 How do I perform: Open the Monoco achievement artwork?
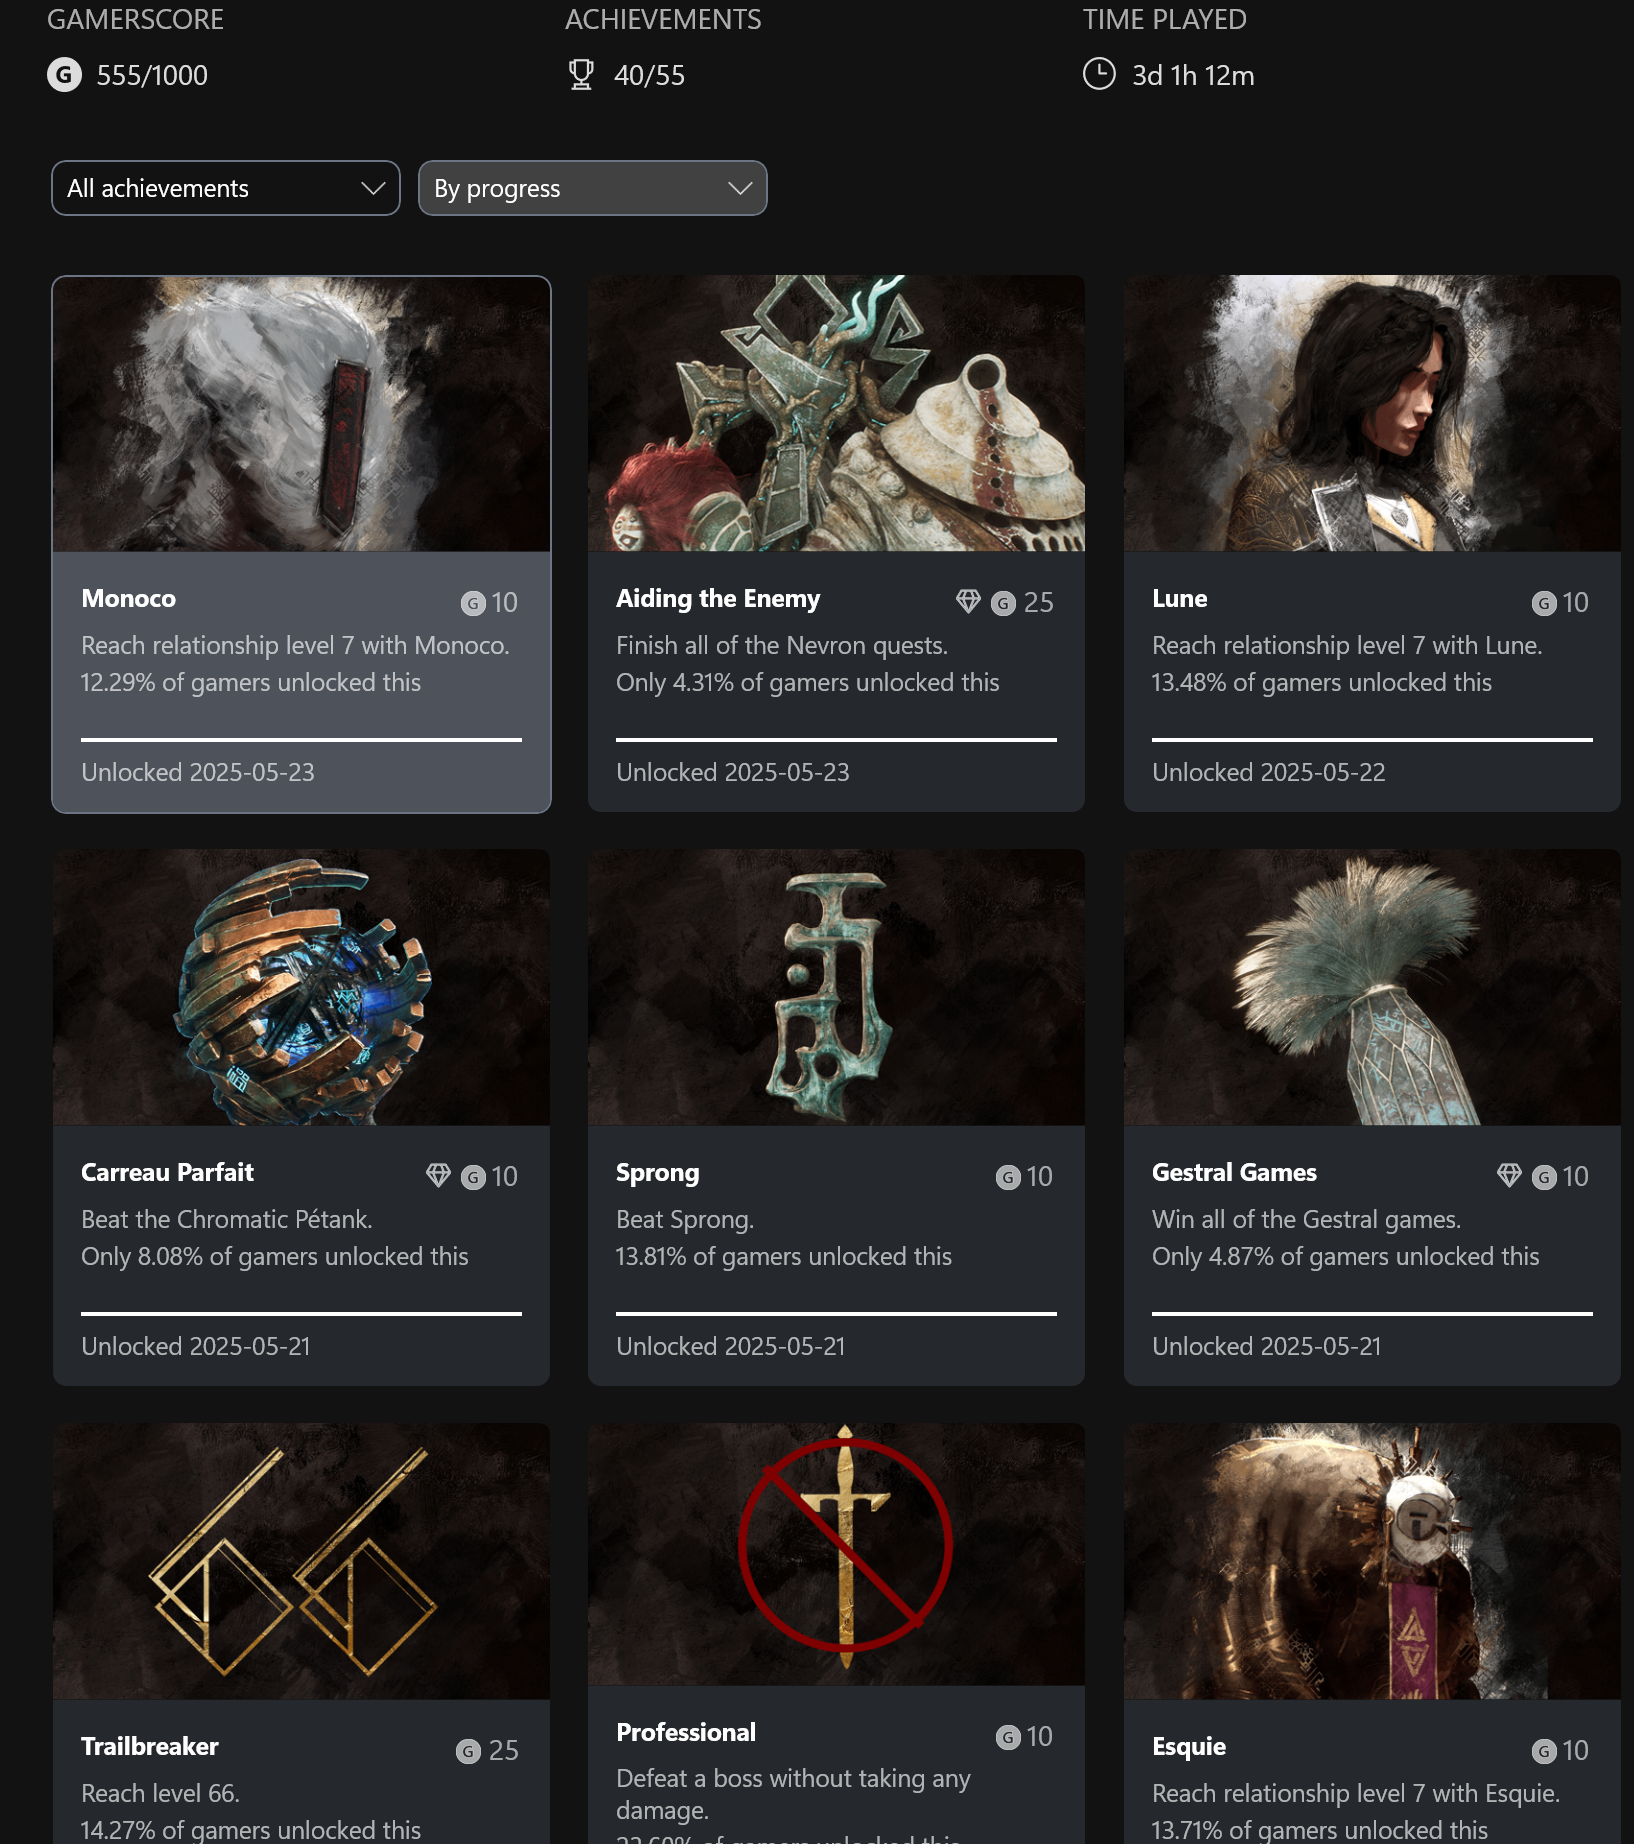click(x=301, y=414)
